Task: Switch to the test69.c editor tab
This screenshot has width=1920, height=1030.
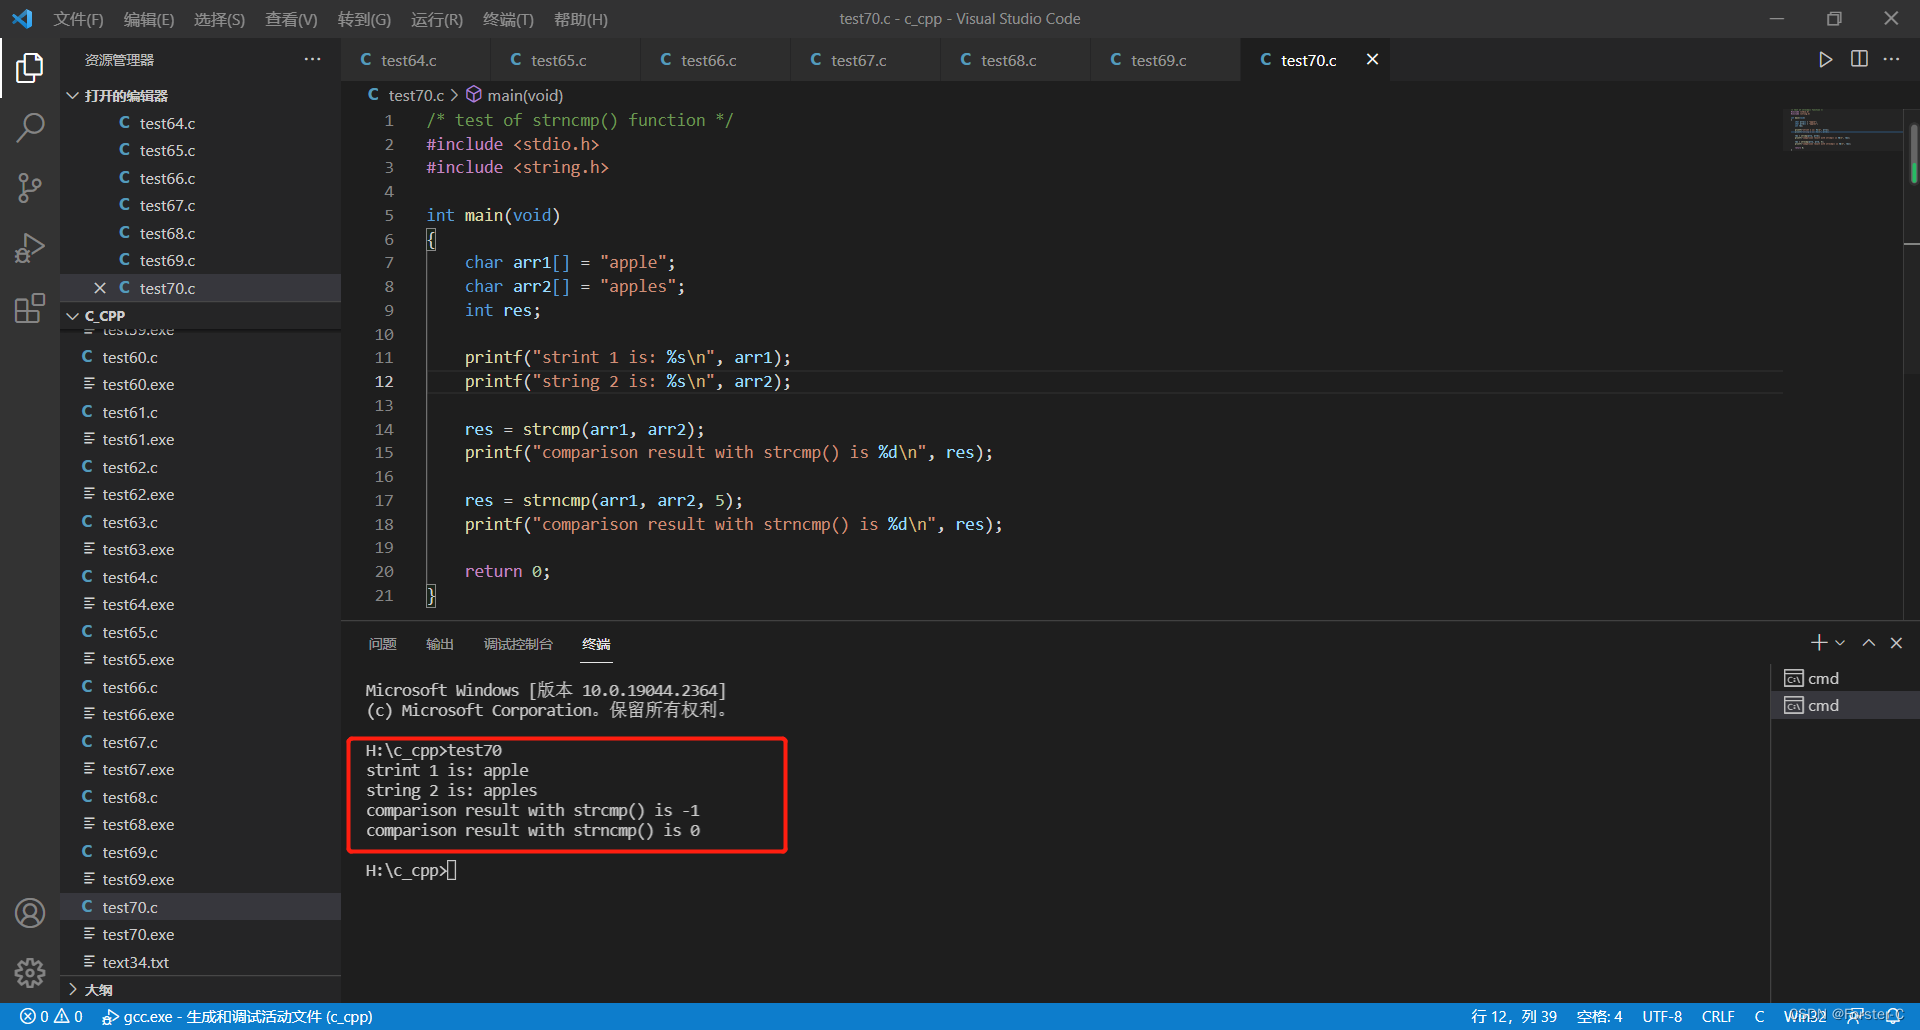Action: (x=1165, y=60)
